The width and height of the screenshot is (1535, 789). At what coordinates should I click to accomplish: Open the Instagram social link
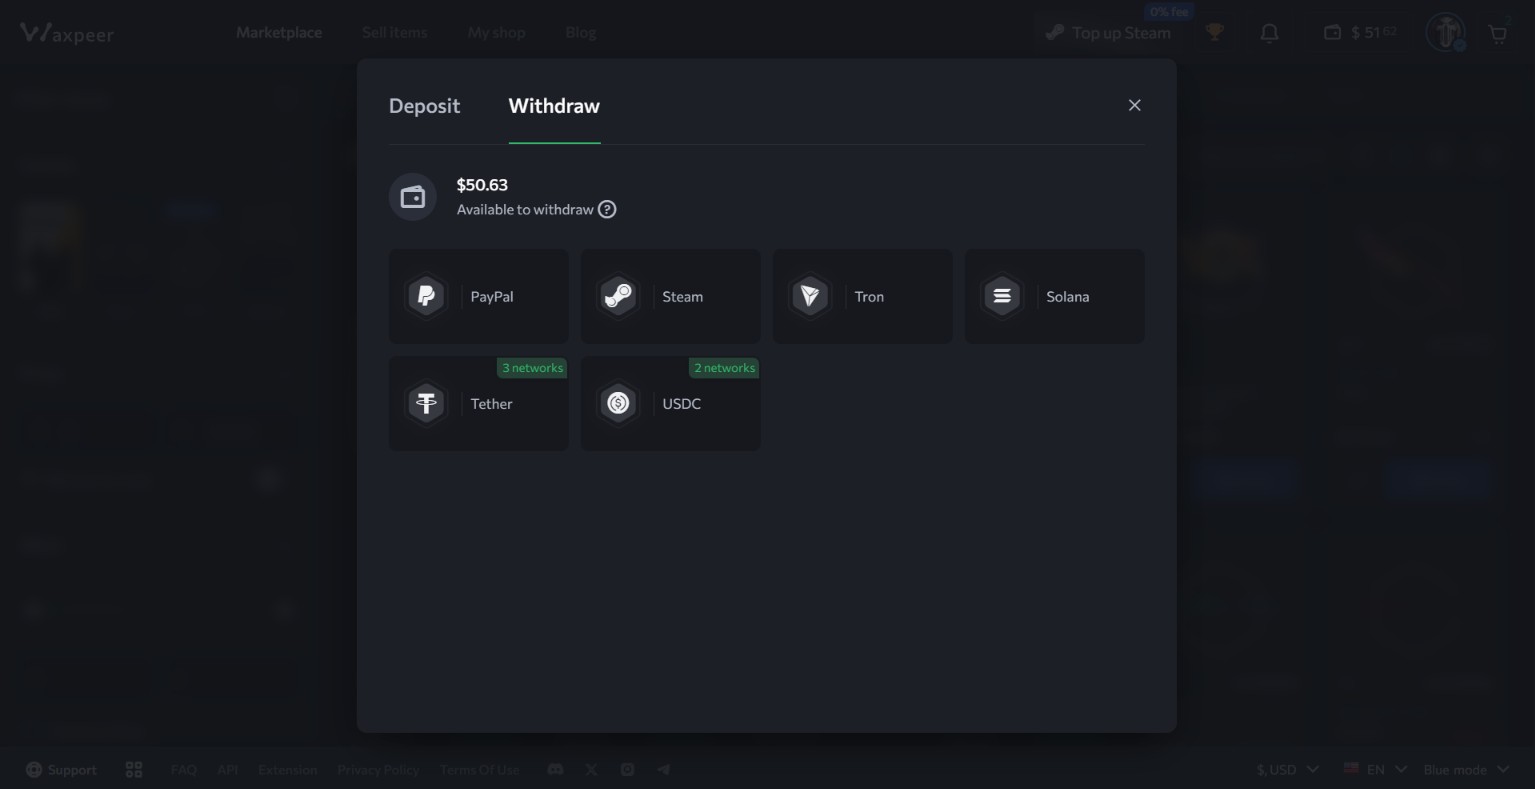[627, 769]
